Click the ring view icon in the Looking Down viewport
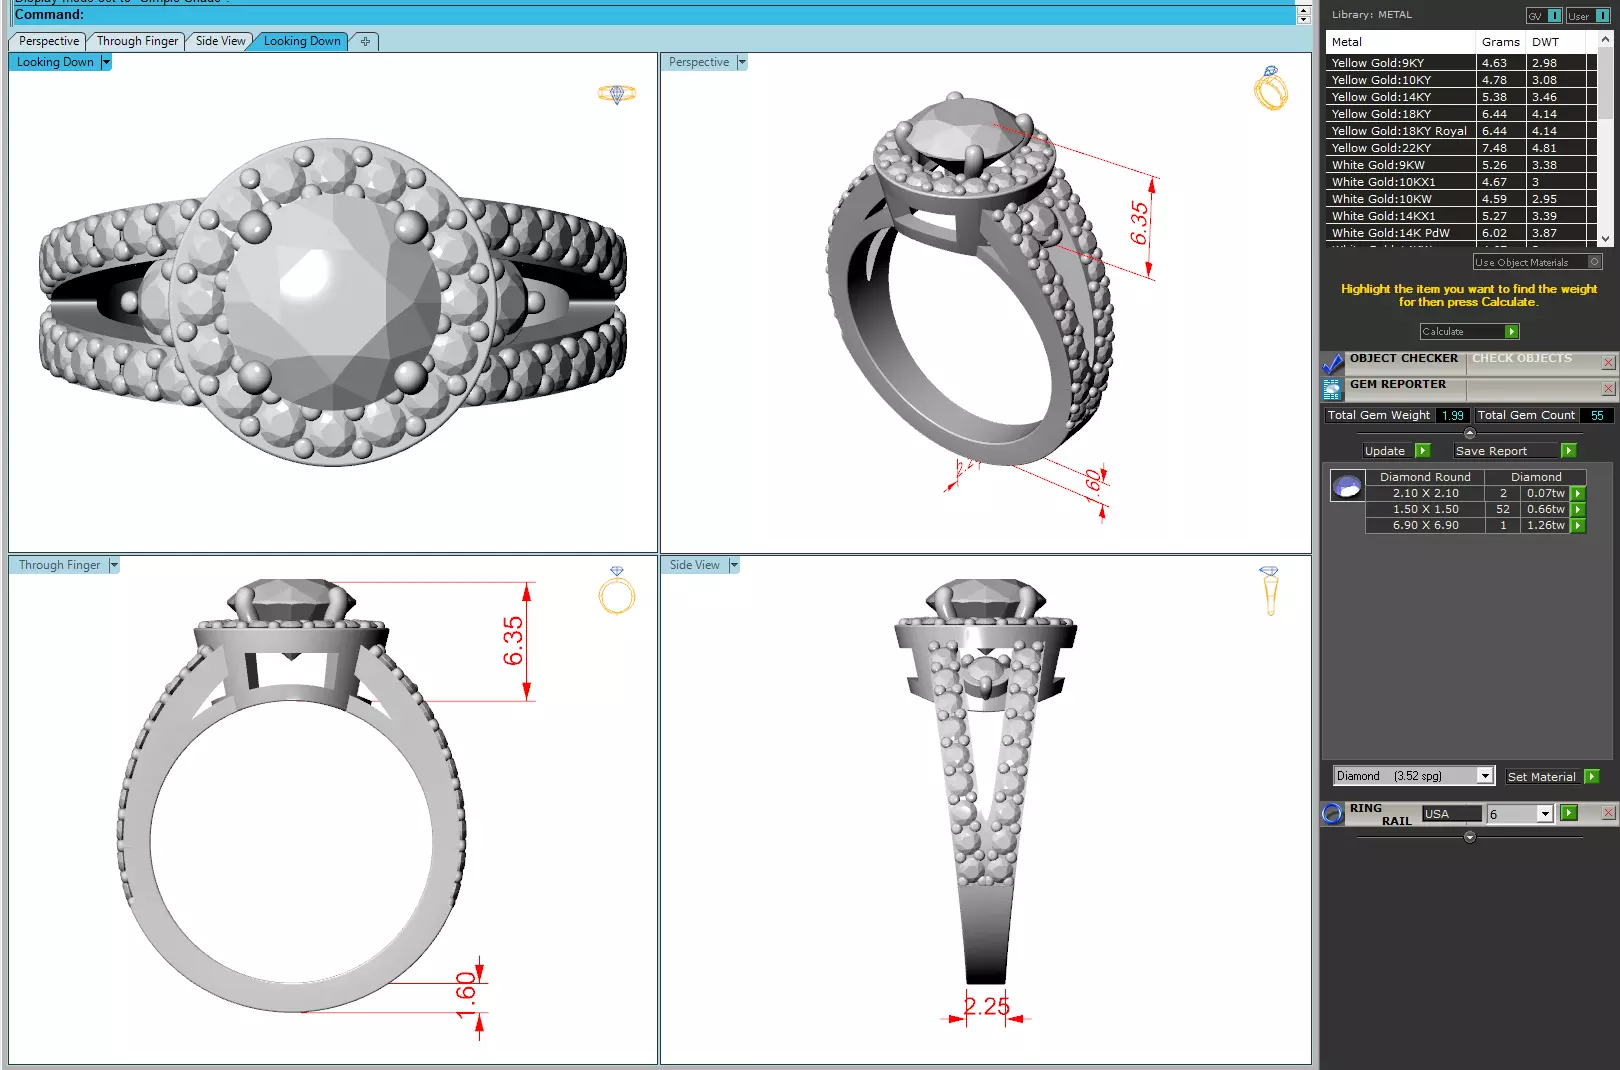Viewport: 1620px width, 1070px height. [x=617, y=94]
